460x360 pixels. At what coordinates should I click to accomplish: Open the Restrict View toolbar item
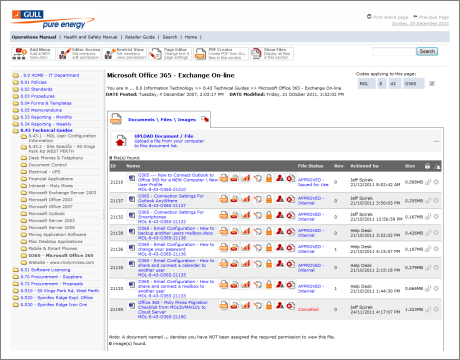(124, 54)
